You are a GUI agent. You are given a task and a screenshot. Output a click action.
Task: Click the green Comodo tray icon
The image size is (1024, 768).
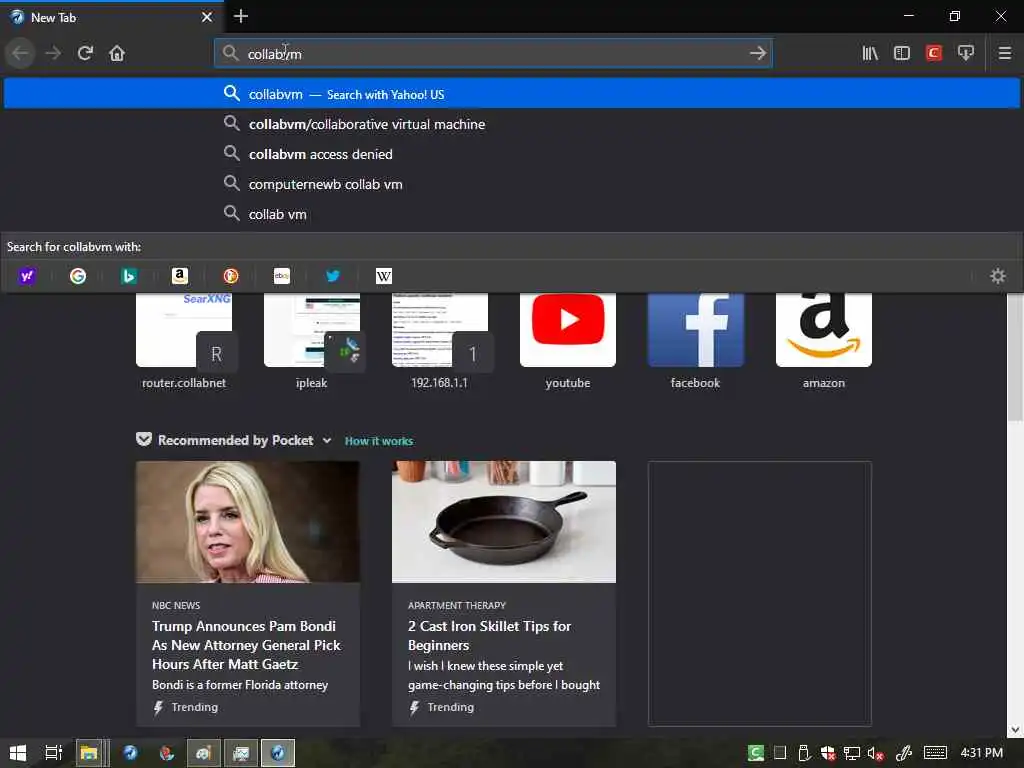756,753
